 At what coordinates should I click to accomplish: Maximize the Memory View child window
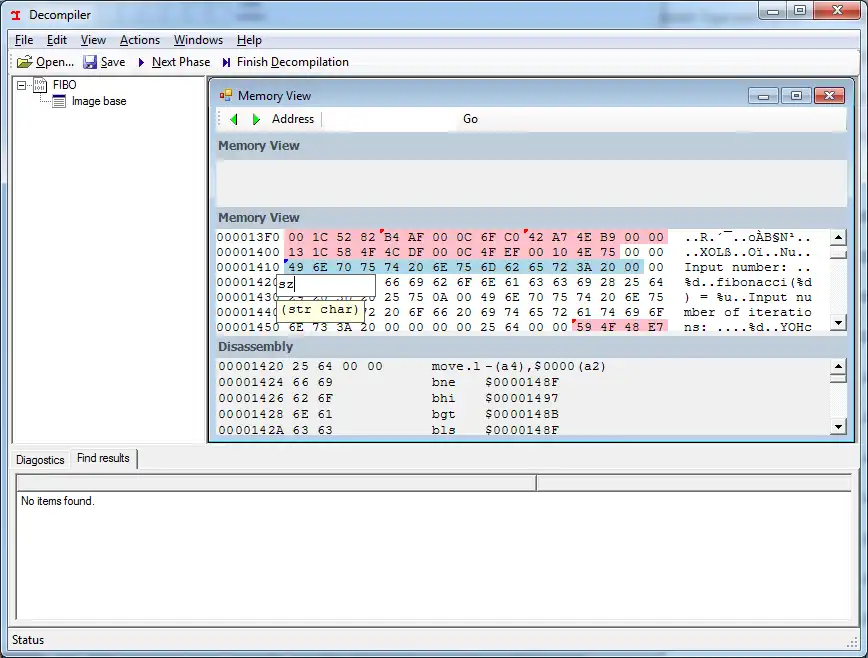coord(796,96)
